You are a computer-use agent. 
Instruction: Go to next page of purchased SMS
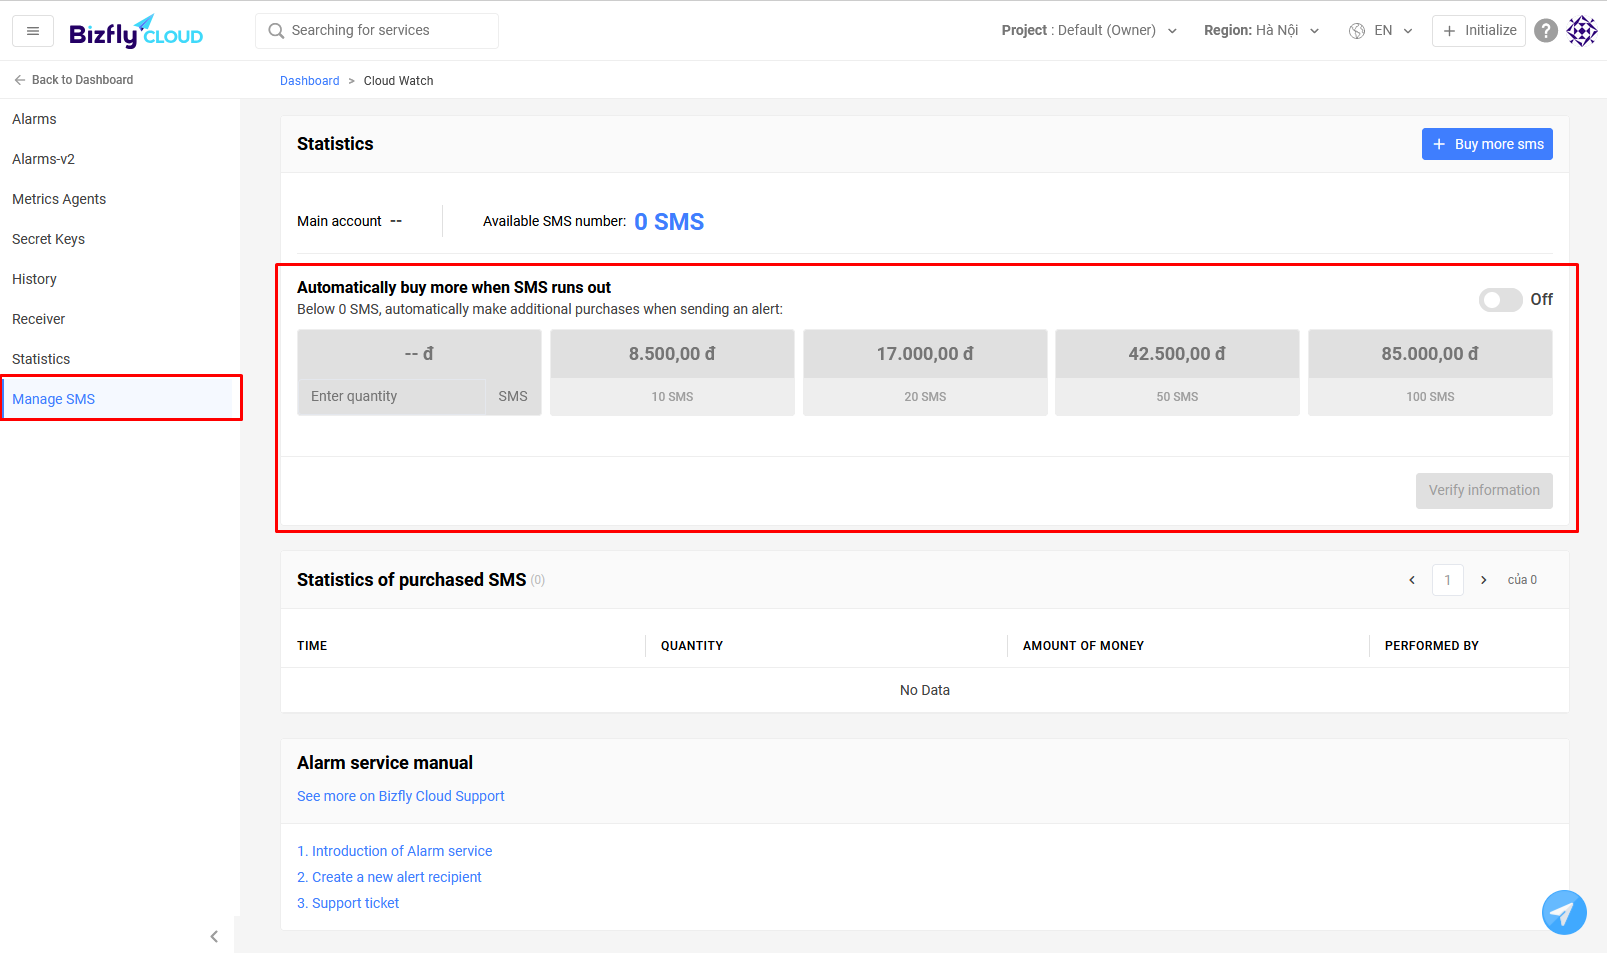pyautogui.click(x=1484, y=580)
